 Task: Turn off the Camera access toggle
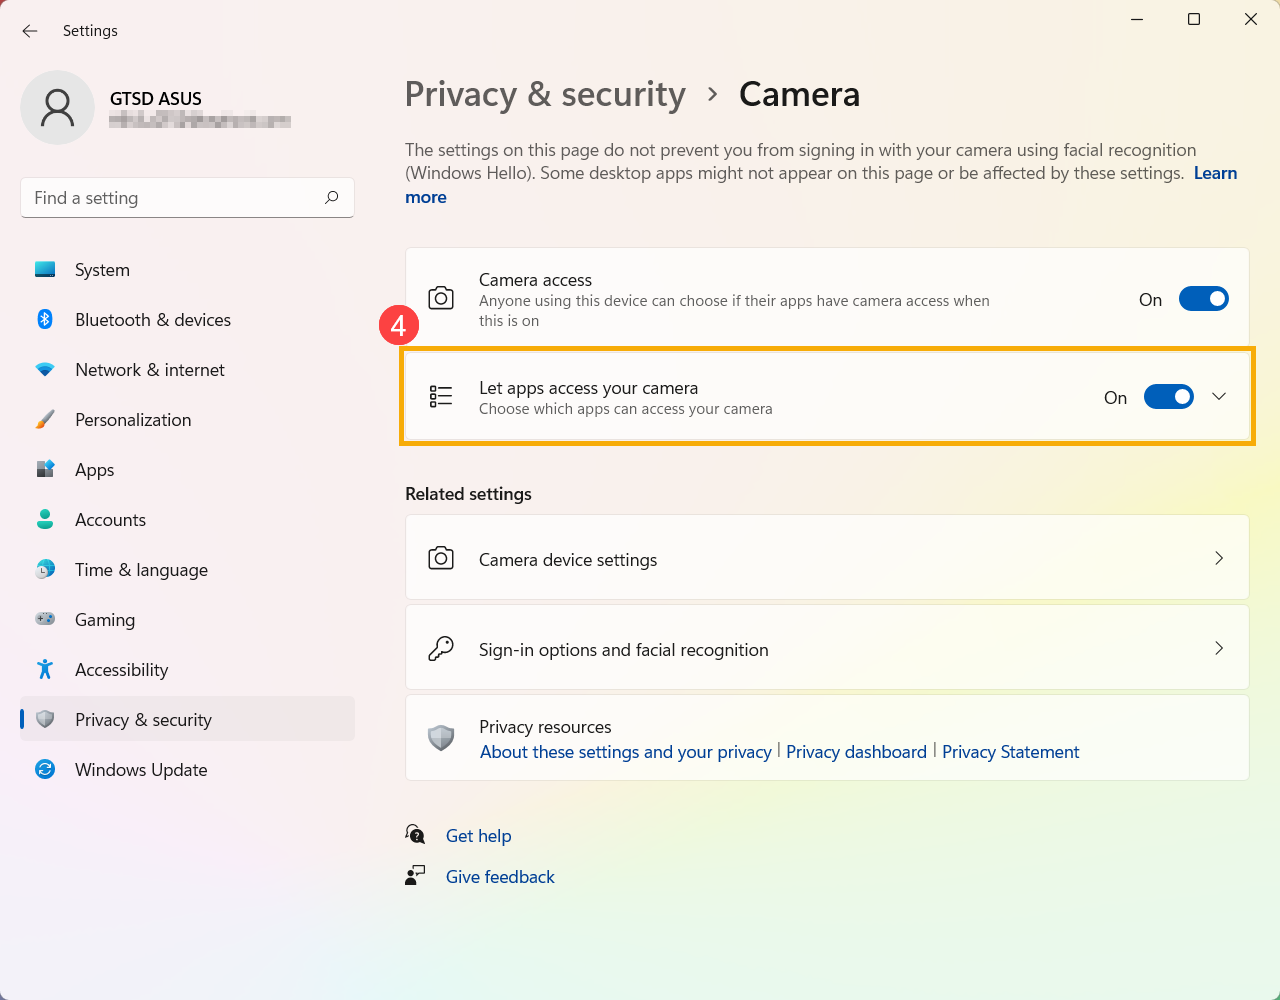[1204, 299]
